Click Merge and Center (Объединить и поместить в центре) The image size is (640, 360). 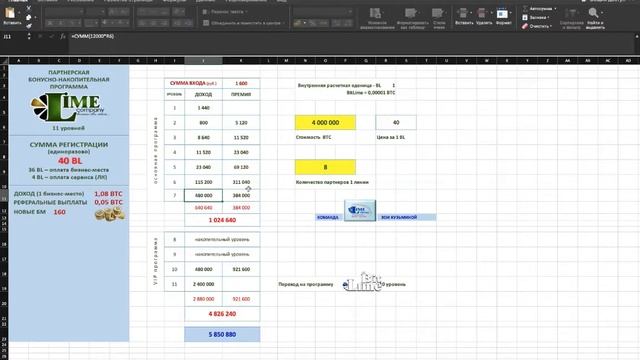tap(242, 23)
